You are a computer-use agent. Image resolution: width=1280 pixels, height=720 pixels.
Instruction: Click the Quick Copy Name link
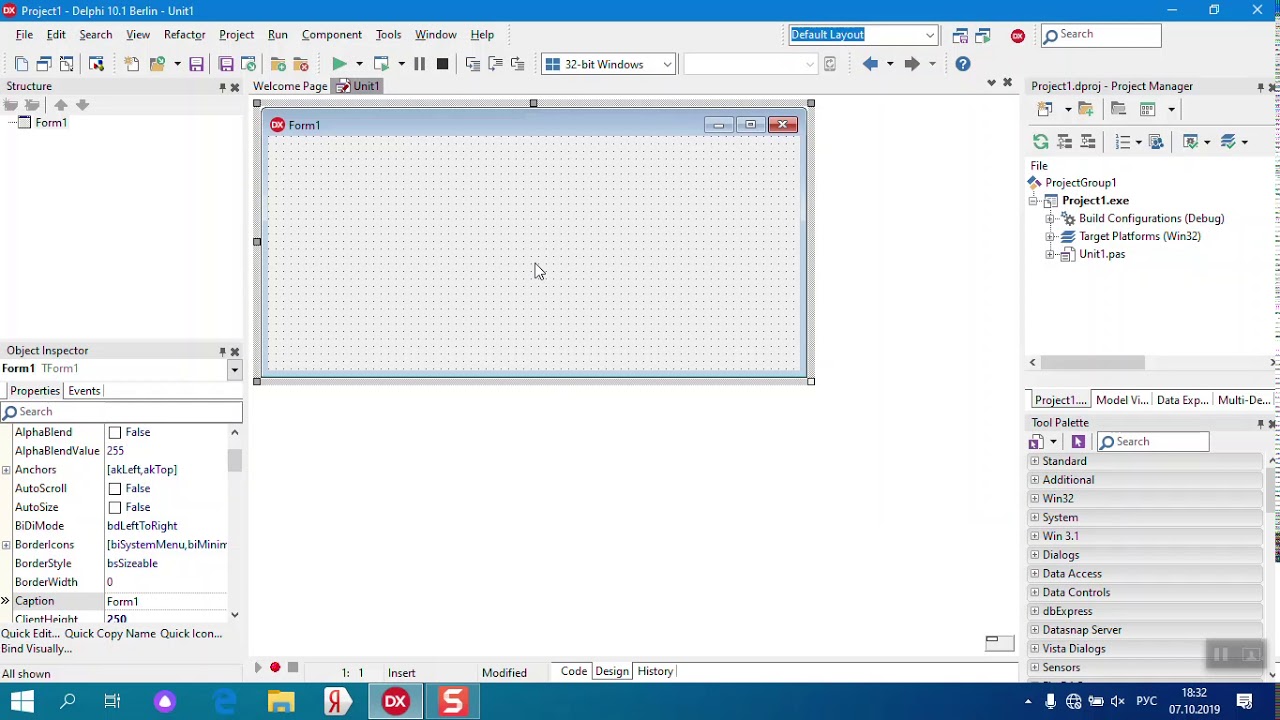tap(110, 634)
